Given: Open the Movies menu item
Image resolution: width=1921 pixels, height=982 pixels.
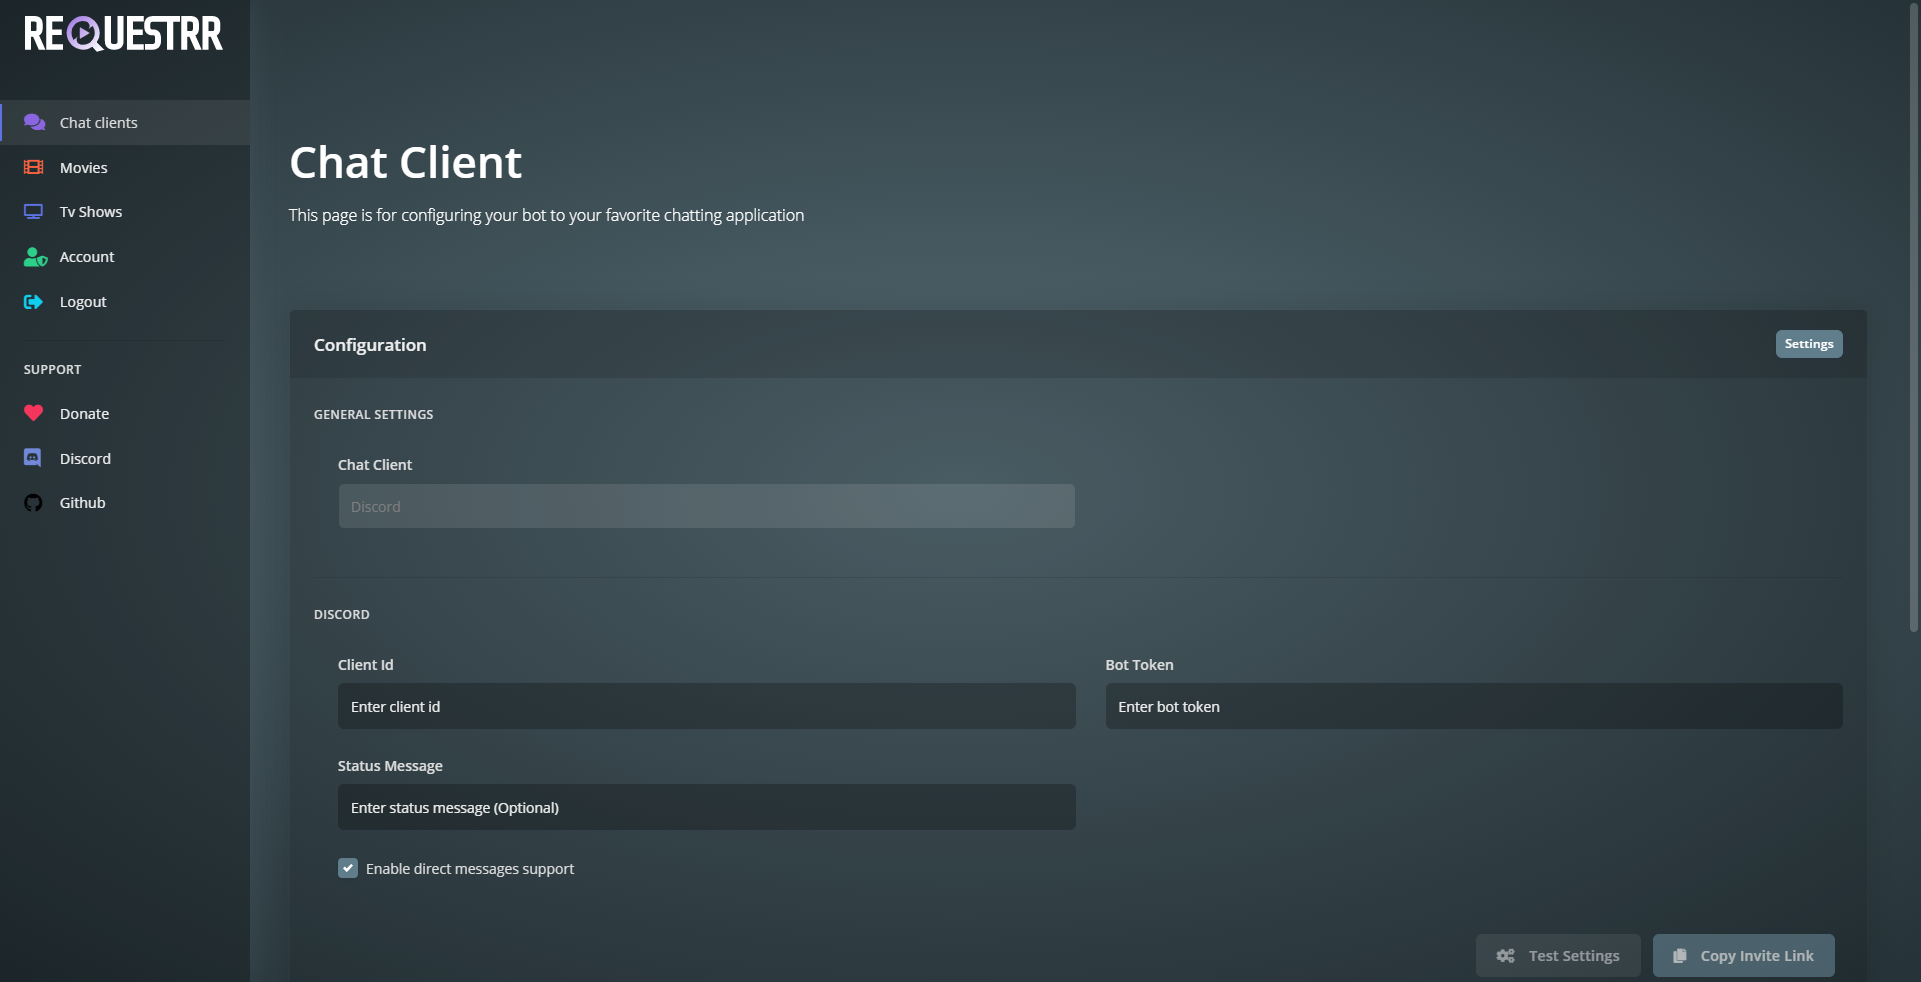Looking at the screenshot, I should (84, 168).
